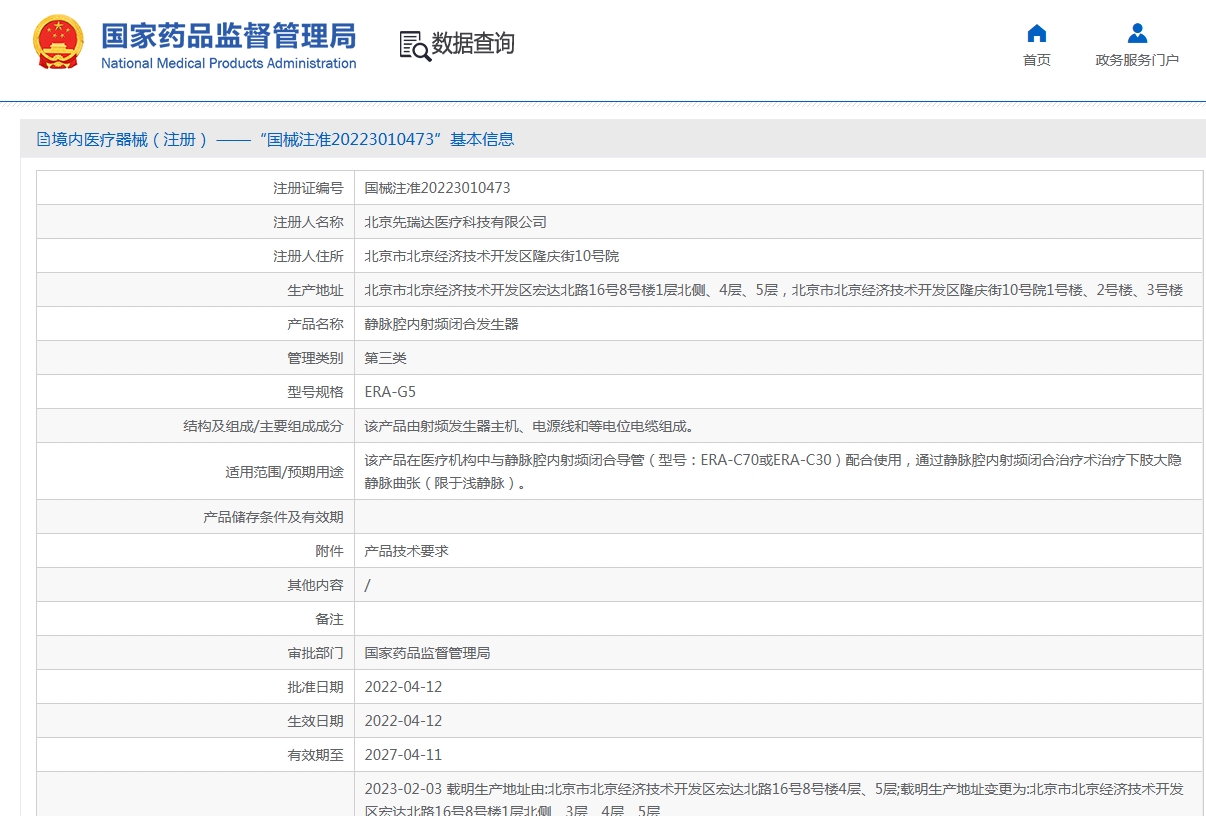This screenshot has height=816, width=1206.
Task: Click the document icon before 境内医疗器械
Action: pos(43,140)
